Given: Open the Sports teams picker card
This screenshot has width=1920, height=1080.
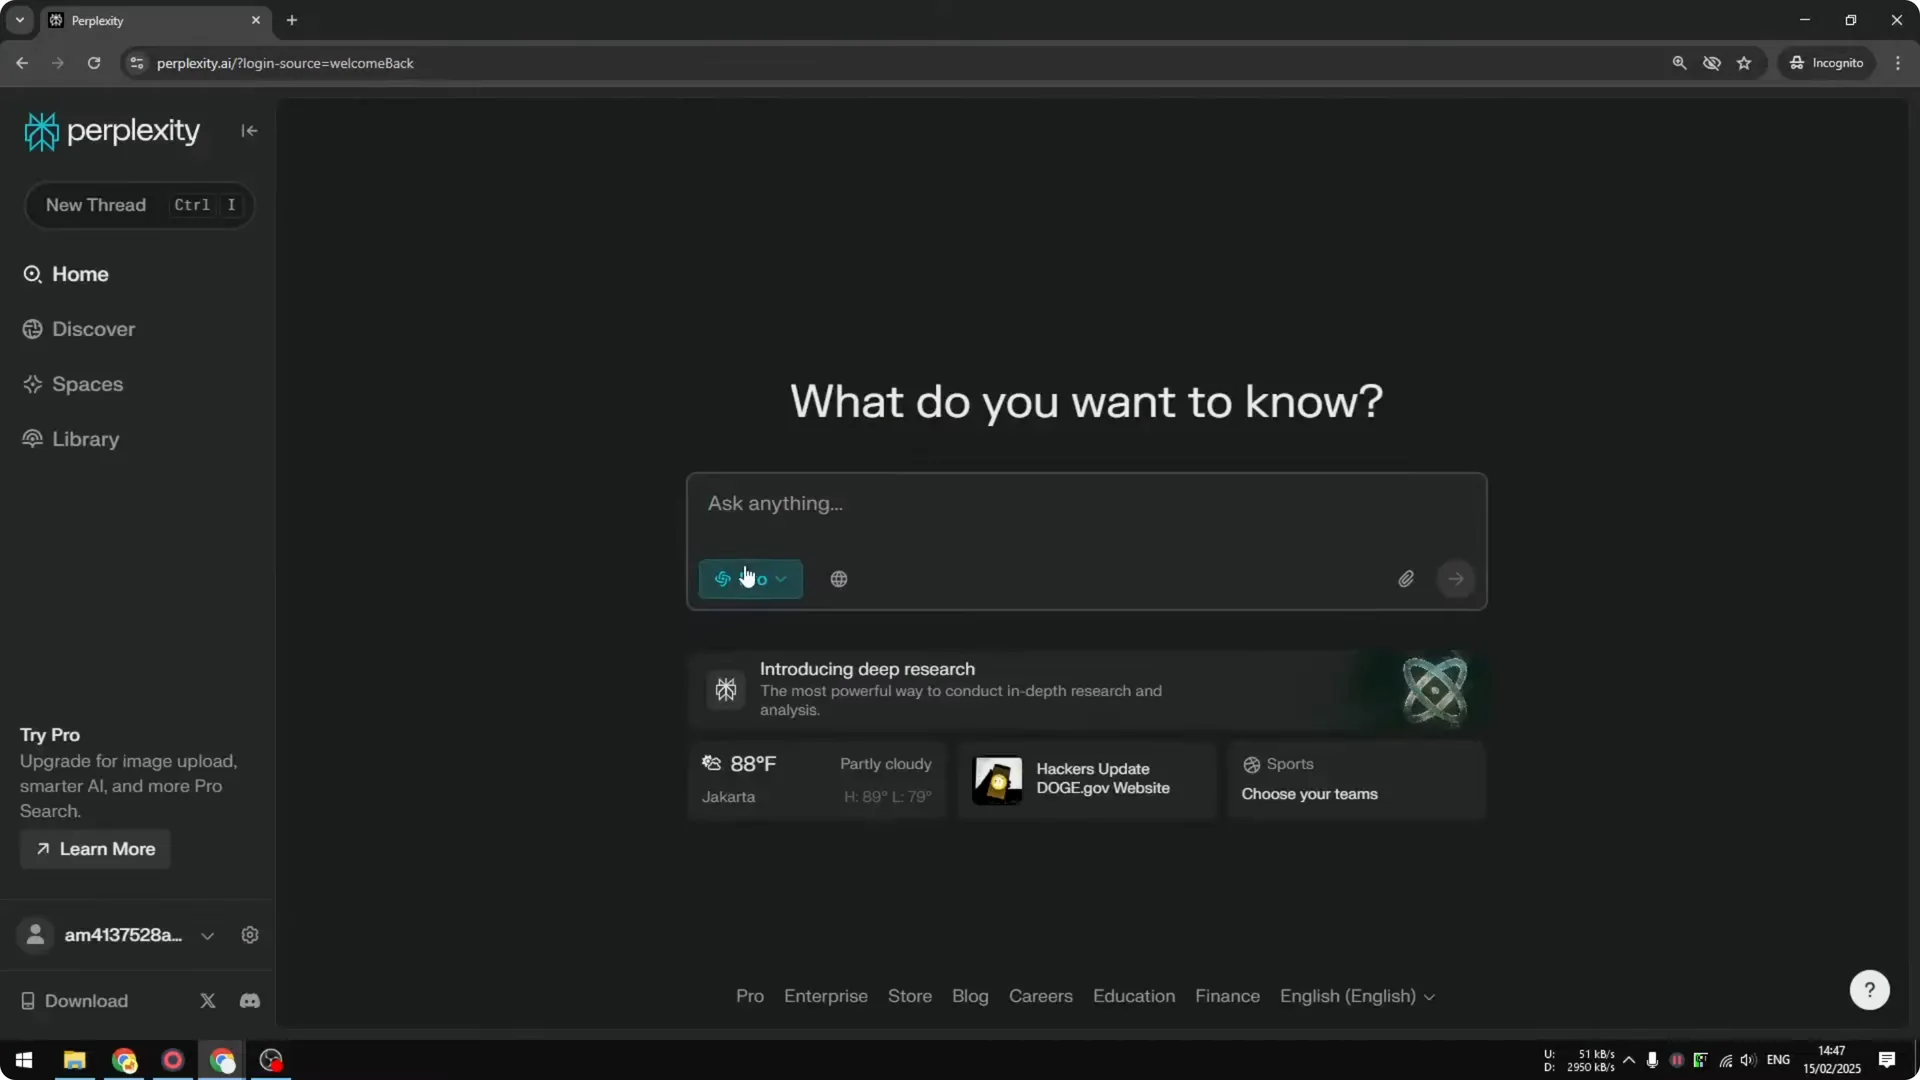Looking at the screenshot, I should 1355,780.
